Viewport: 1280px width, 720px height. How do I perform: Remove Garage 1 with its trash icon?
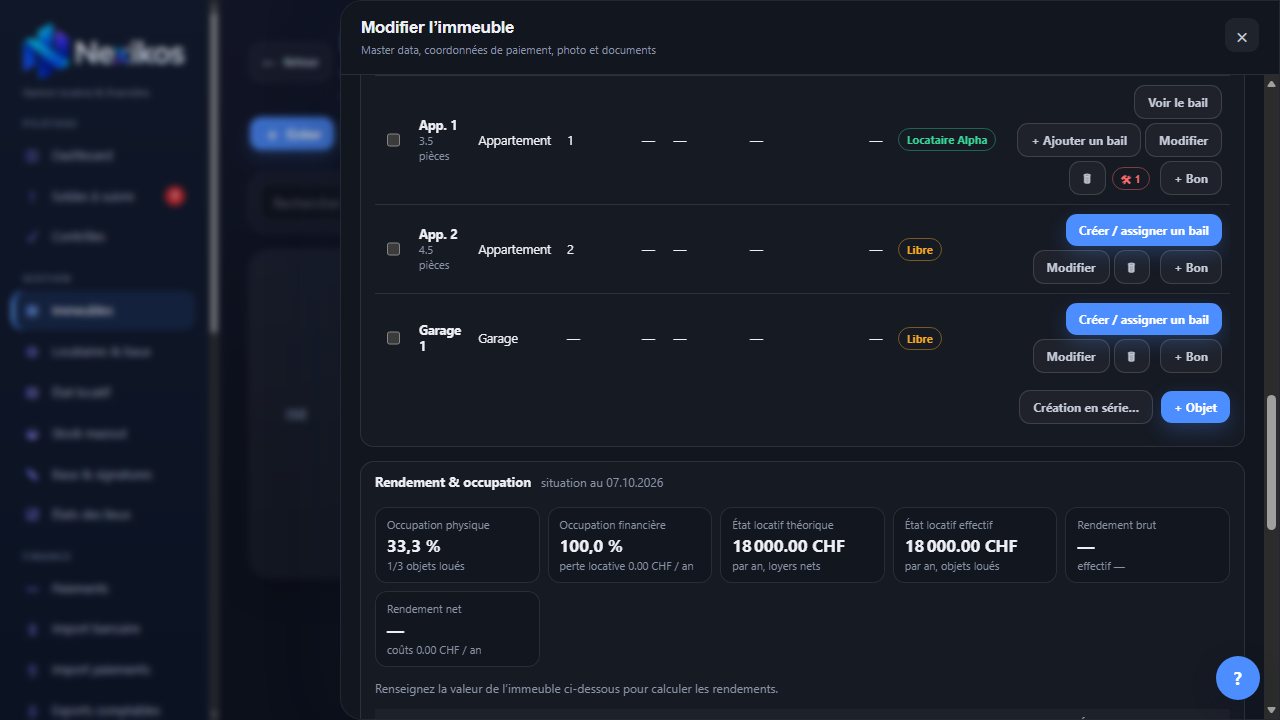[1131, 356]
